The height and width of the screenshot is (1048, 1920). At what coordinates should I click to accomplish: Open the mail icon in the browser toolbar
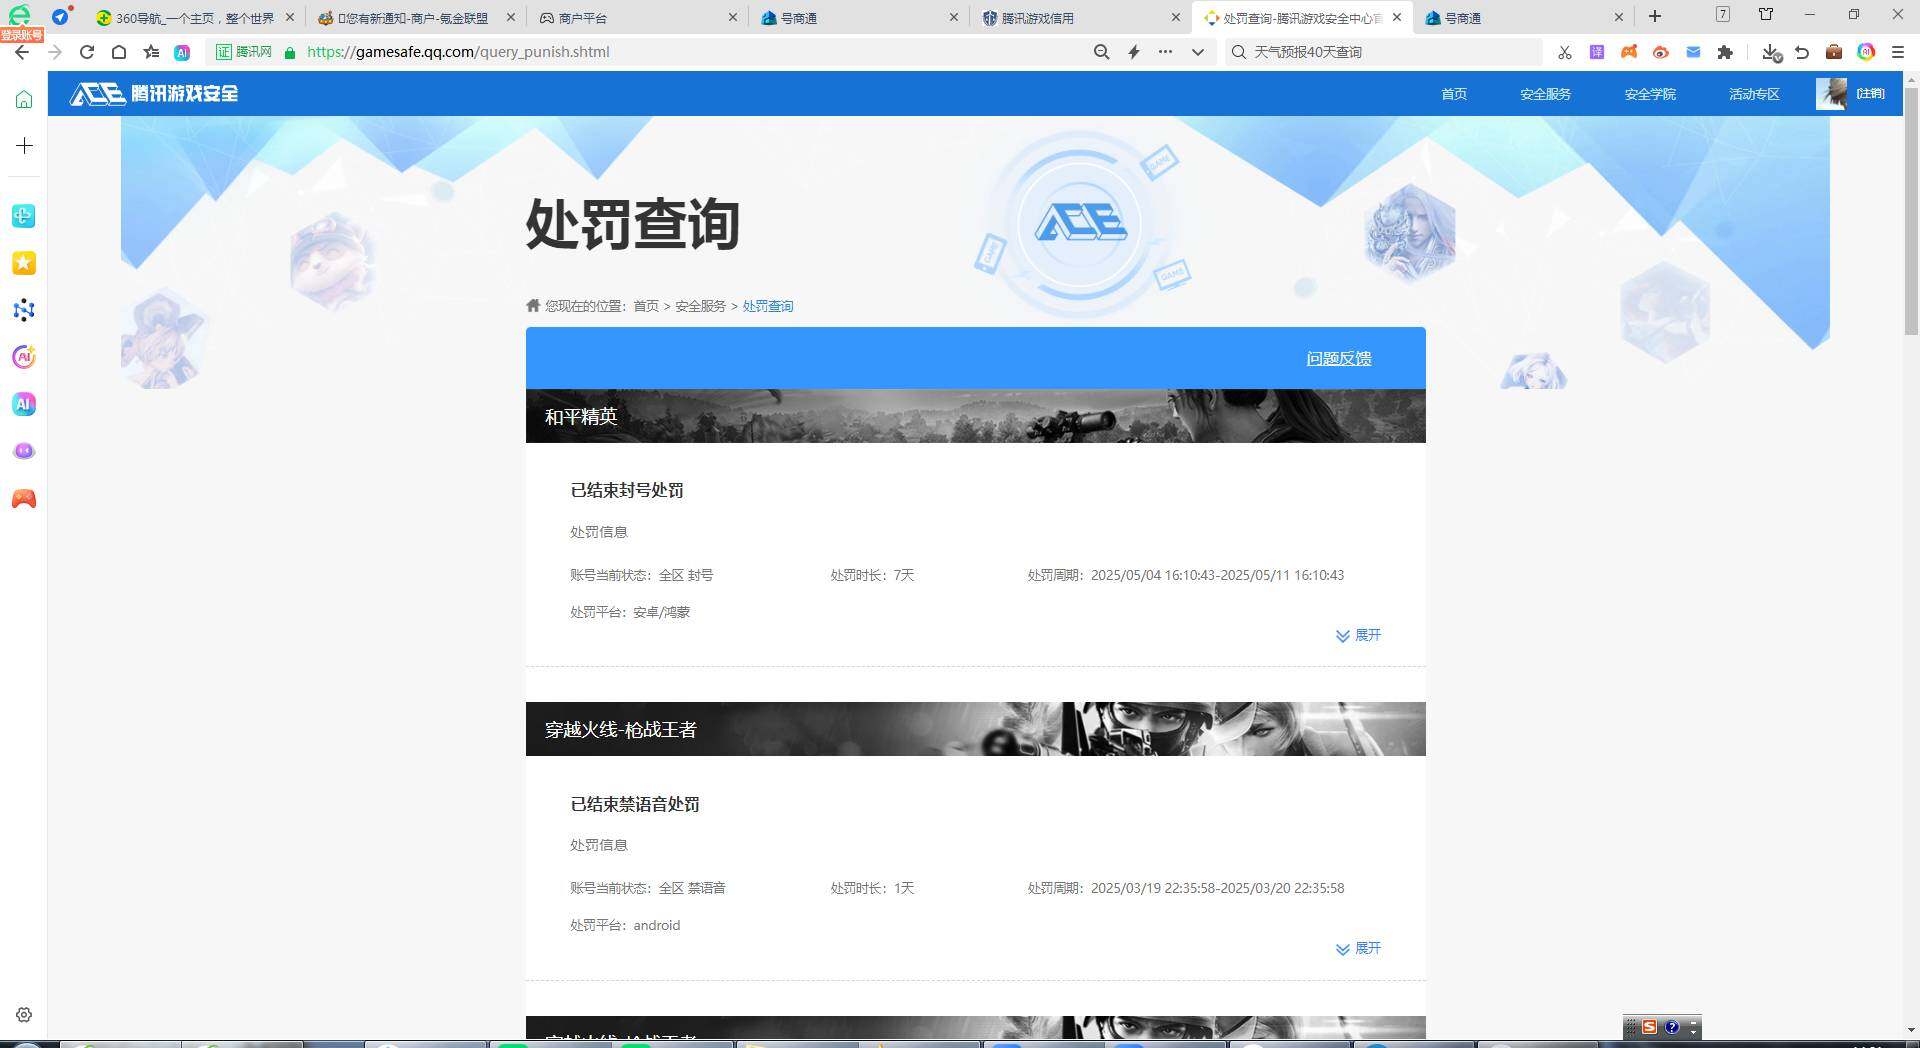[1694, 52]
